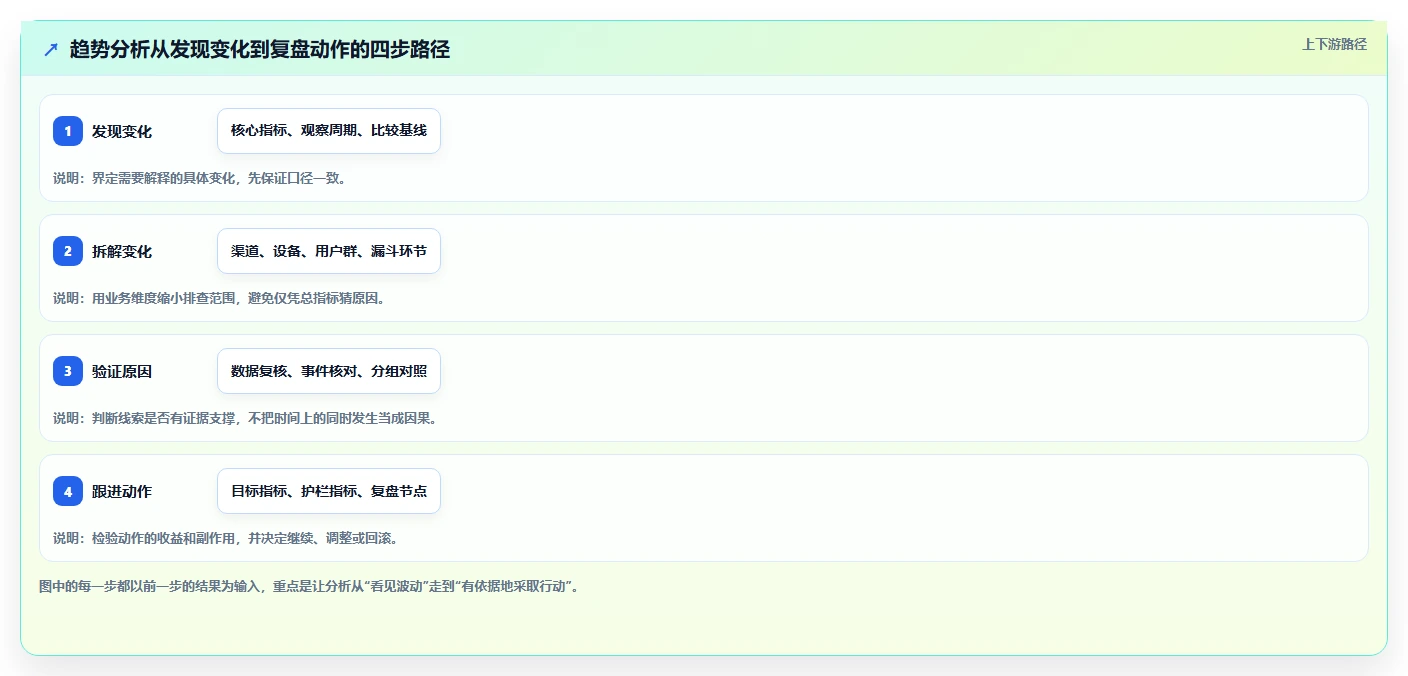Click the trend arrow icon beside the title

coord(51,49)
